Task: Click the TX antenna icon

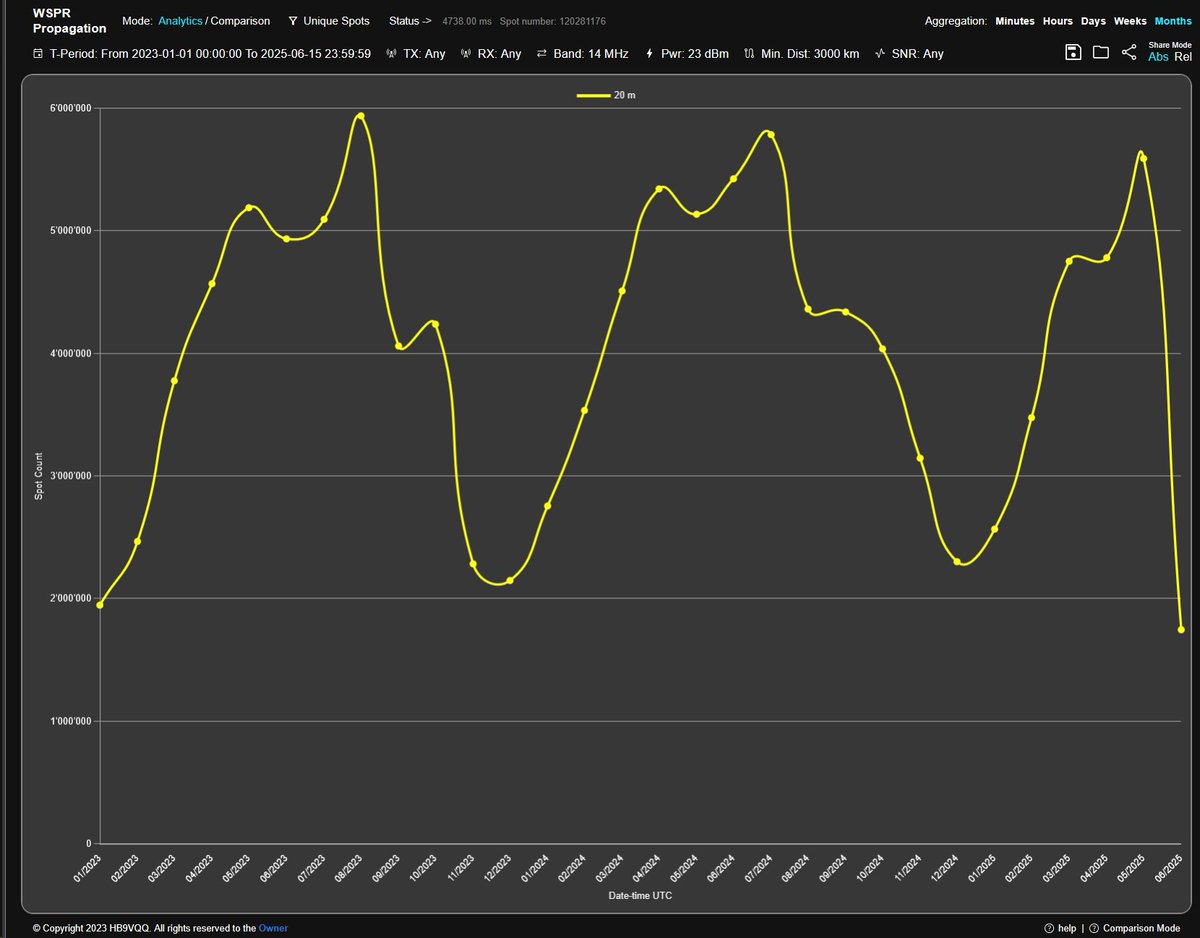Action: point(391,53)
